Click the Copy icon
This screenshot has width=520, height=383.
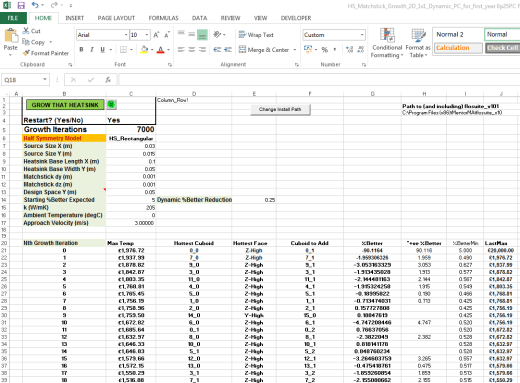point(26,42)
